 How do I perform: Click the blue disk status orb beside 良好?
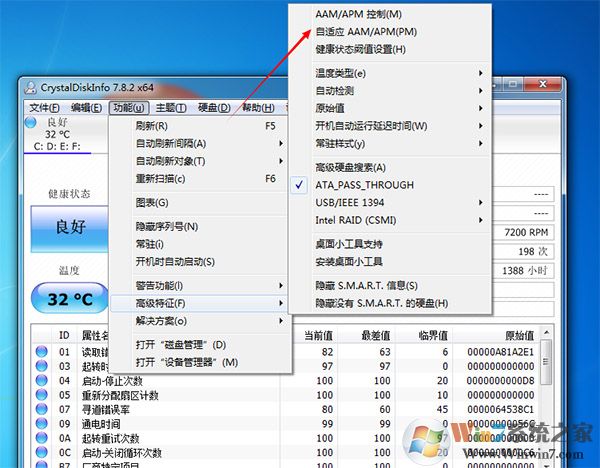30,123
